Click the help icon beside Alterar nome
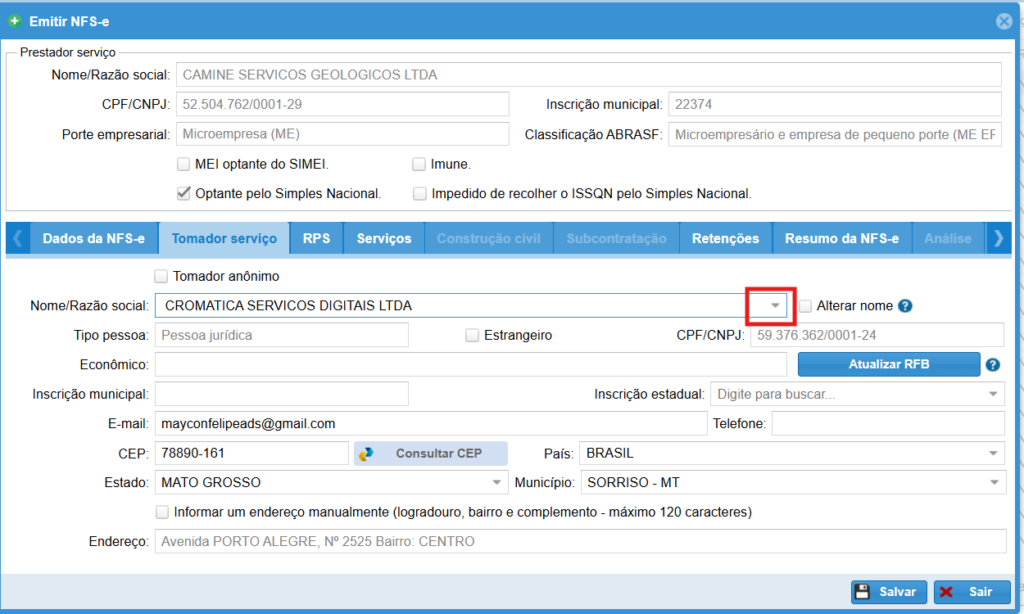The image size is (1024, 614). [905, 306]
